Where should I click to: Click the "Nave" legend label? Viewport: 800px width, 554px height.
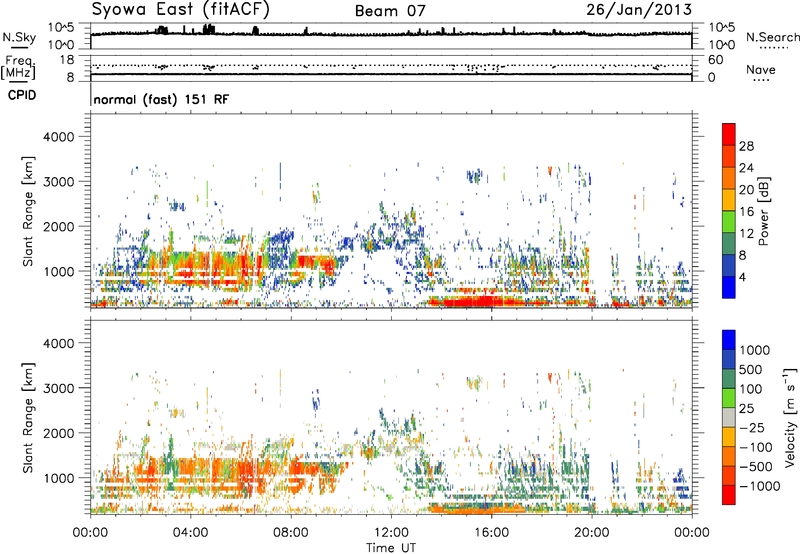click(761, 69)
